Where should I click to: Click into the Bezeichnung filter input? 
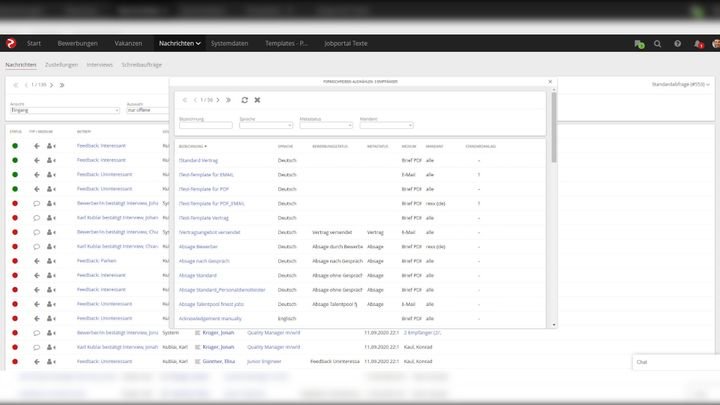[x=206, y=125]
